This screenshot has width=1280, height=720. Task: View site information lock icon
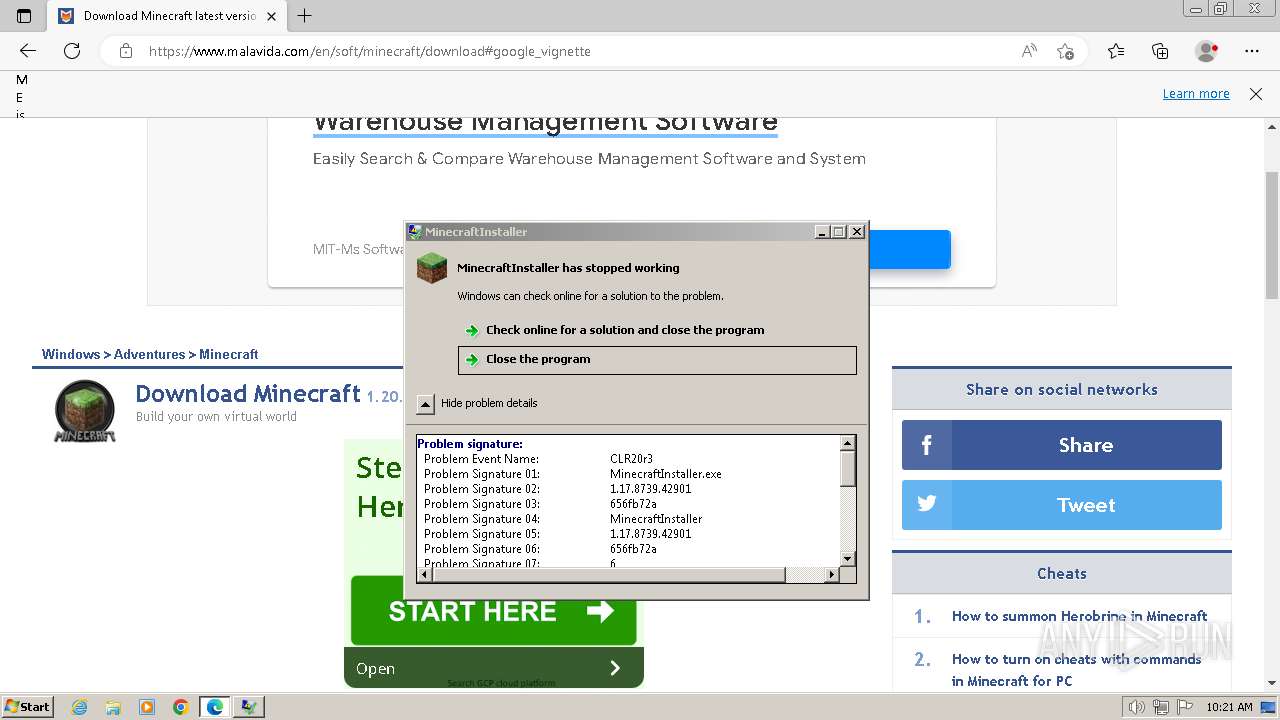(x=126, y=51)
